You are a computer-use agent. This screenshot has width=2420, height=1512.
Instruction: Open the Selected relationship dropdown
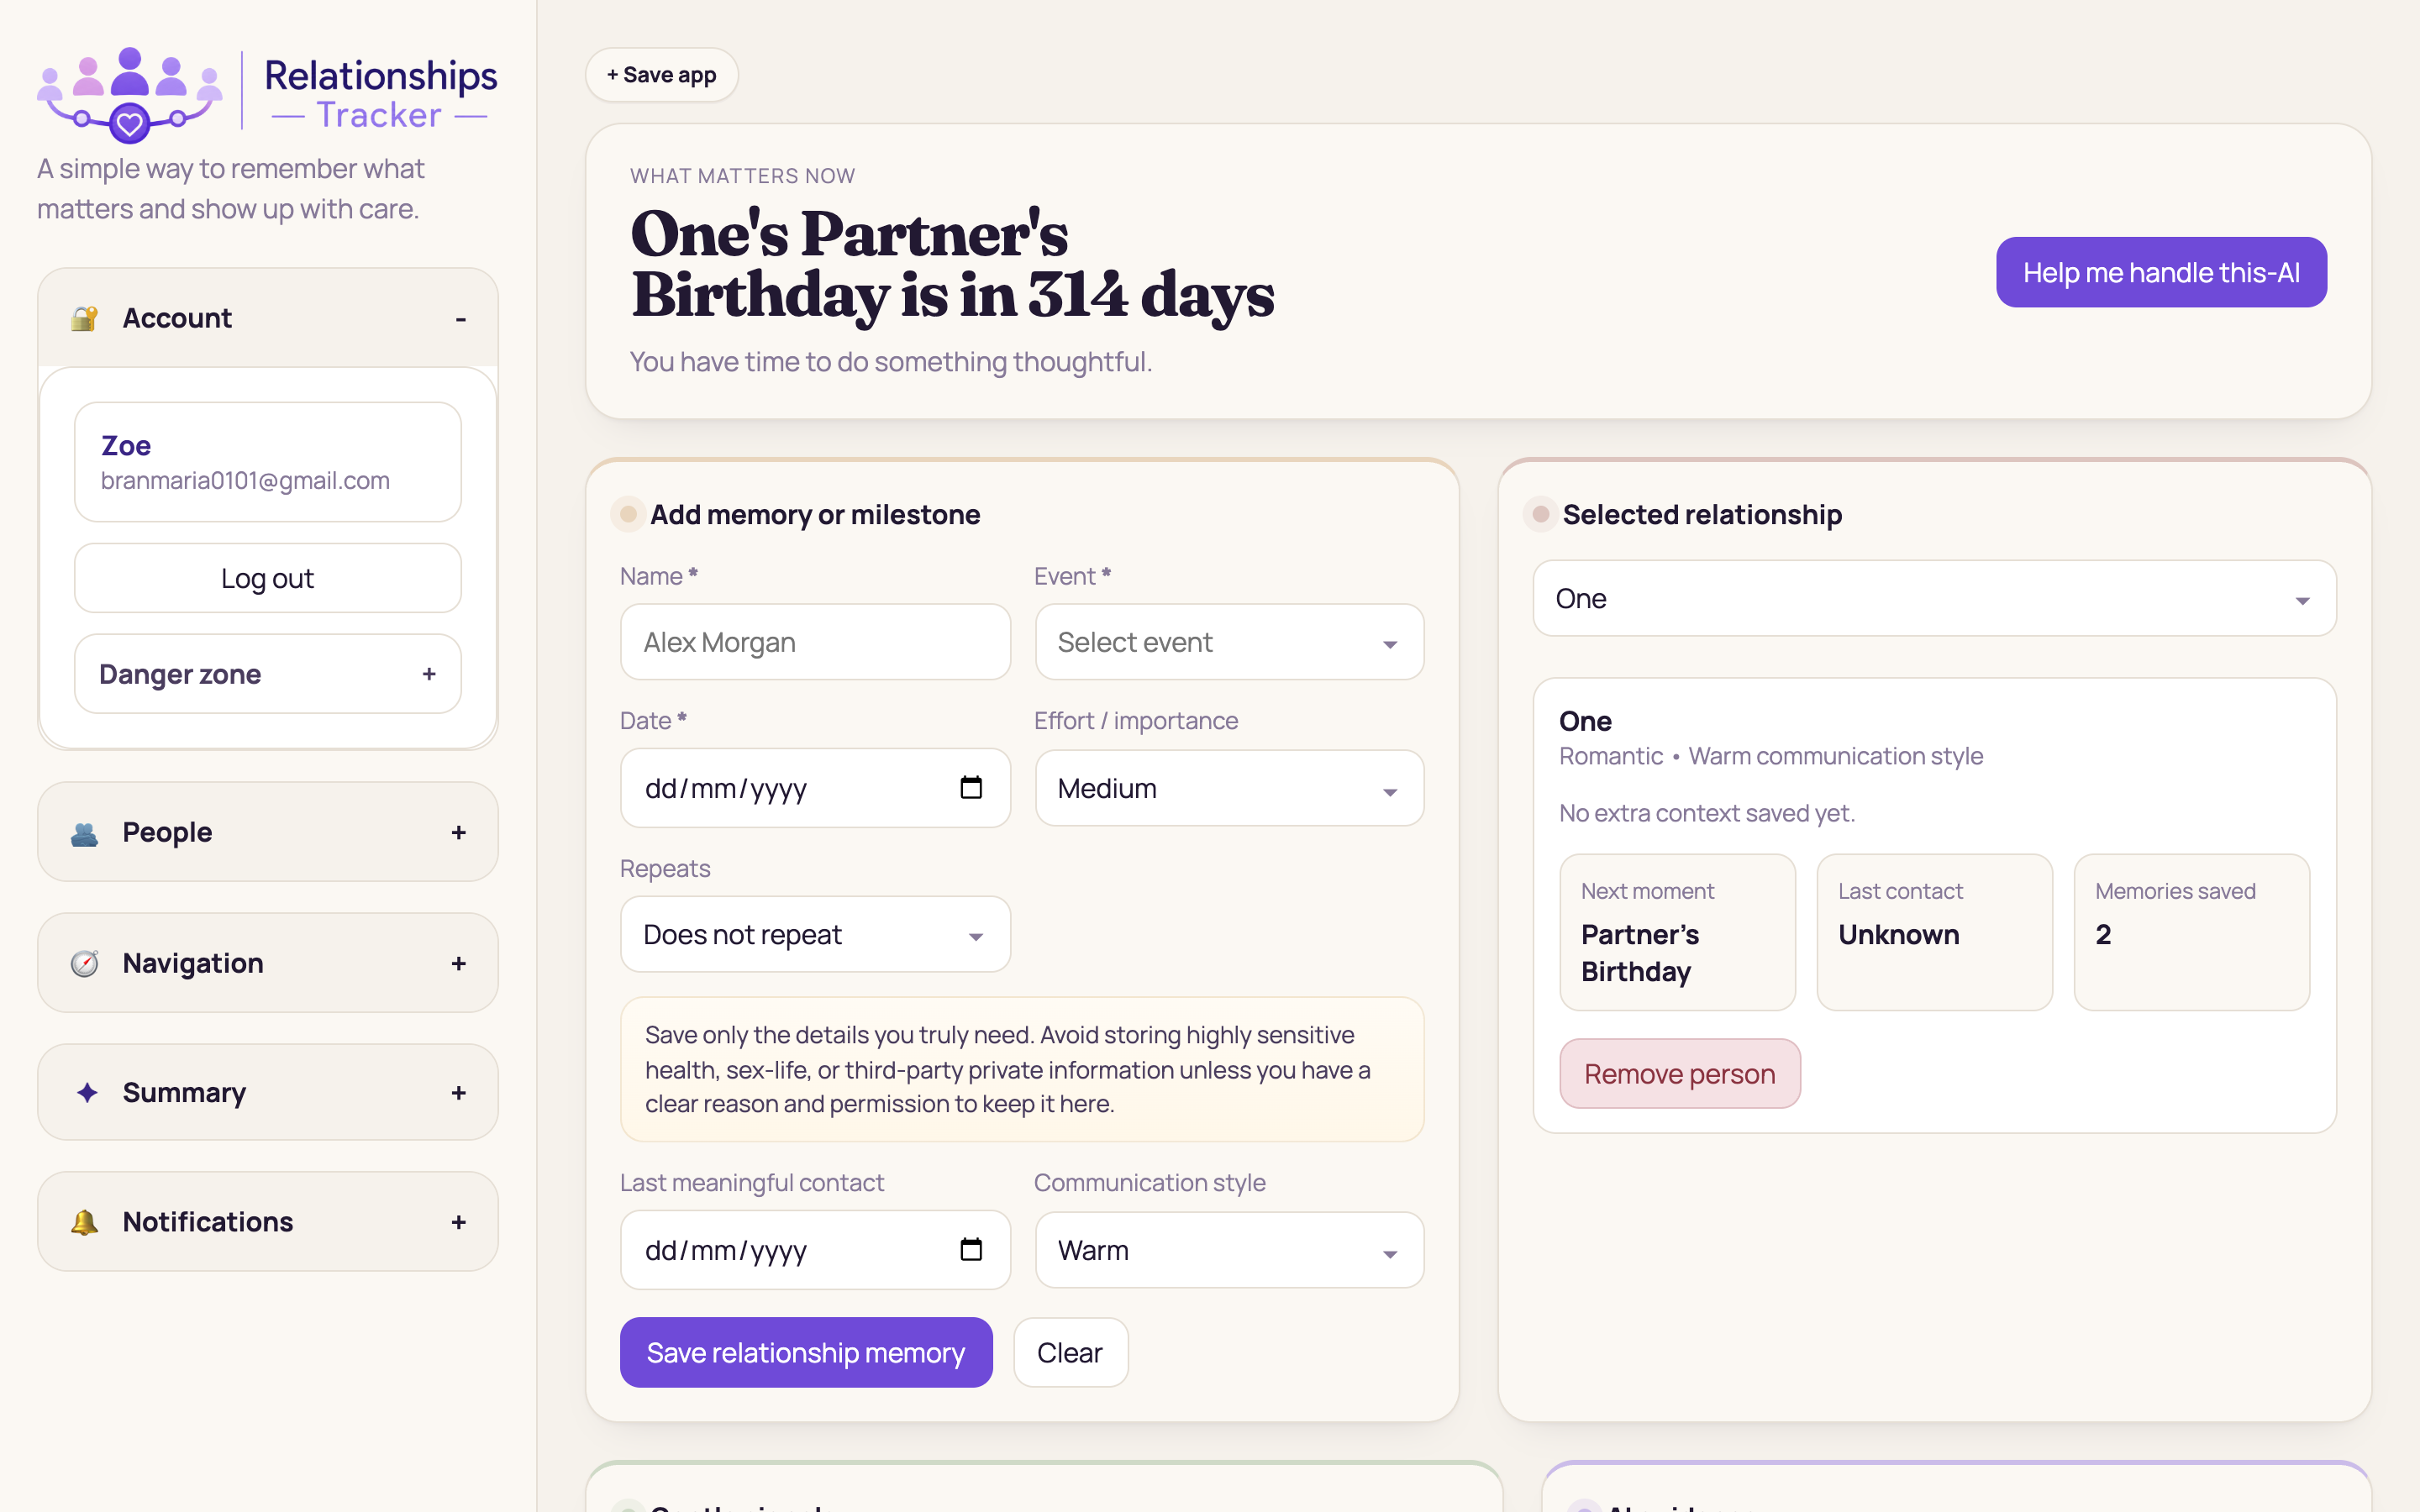coord(1934,598)
